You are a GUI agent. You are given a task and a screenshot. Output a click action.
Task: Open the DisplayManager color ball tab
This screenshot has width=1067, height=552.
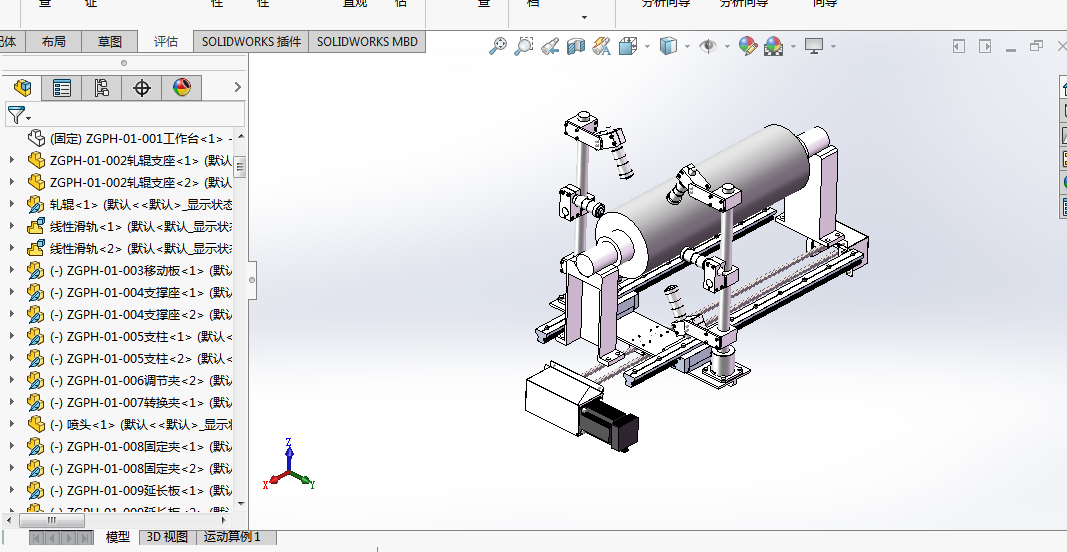pos(182,88)
